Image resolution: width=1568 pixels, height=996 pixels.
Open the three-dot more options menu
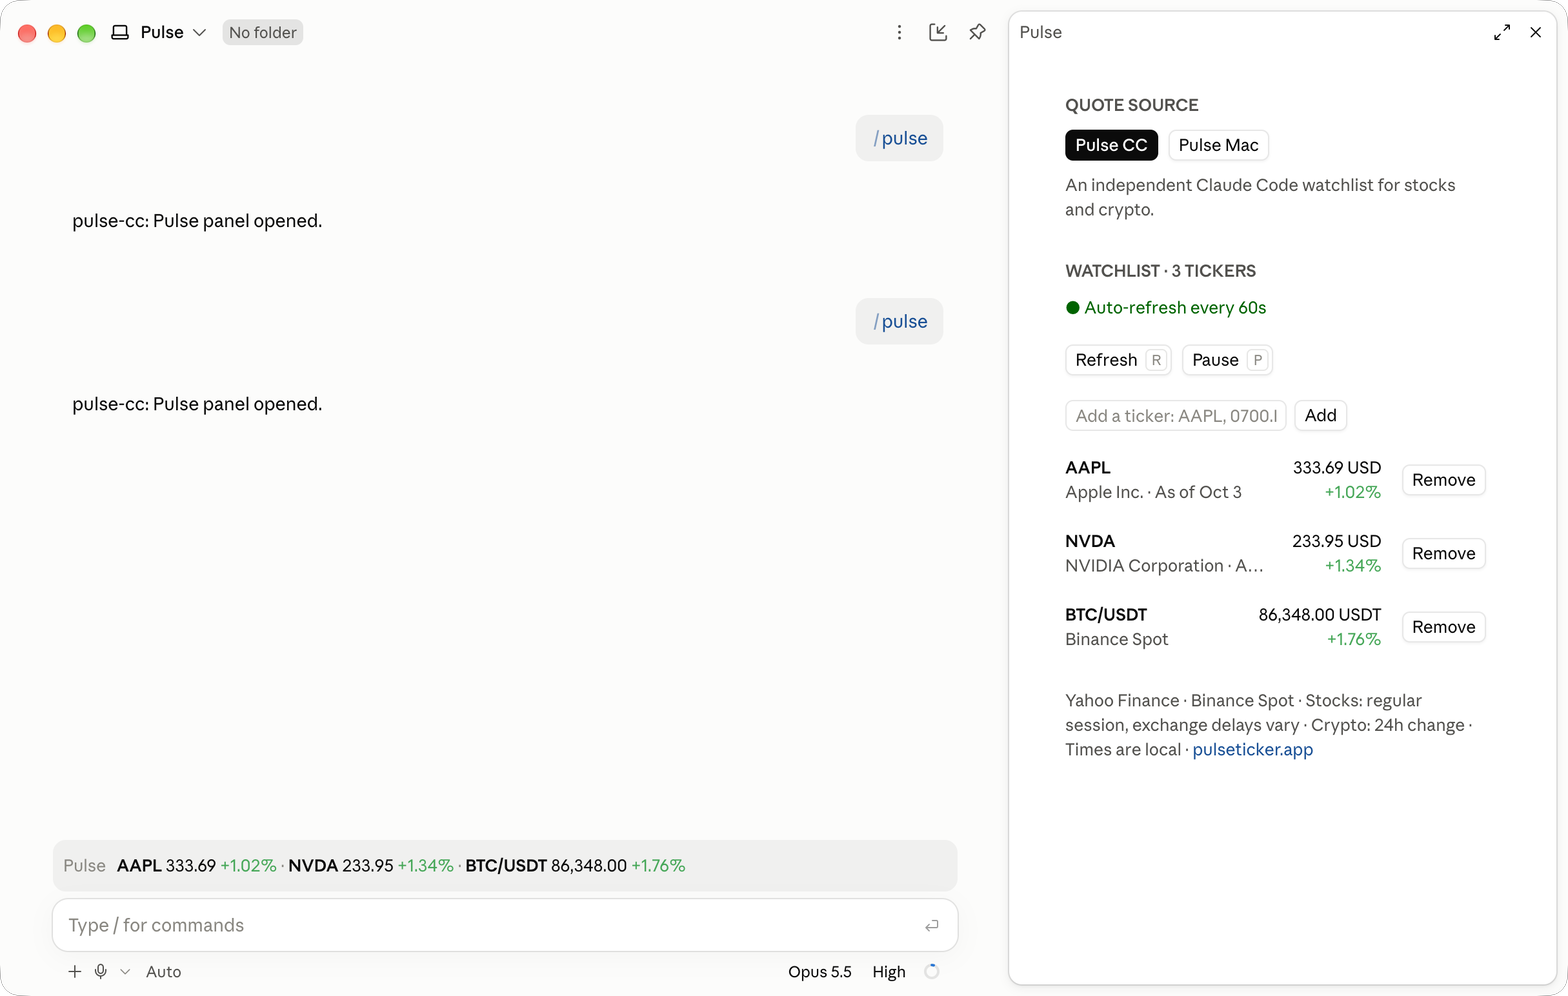pyautogui.click(x=899, y=32)
